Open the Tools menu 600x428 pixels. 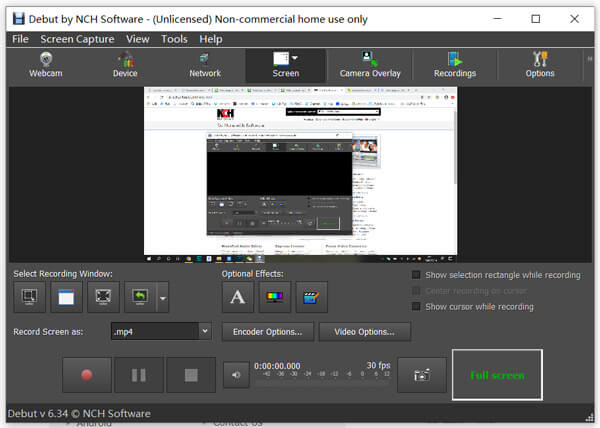coord(174,39)
